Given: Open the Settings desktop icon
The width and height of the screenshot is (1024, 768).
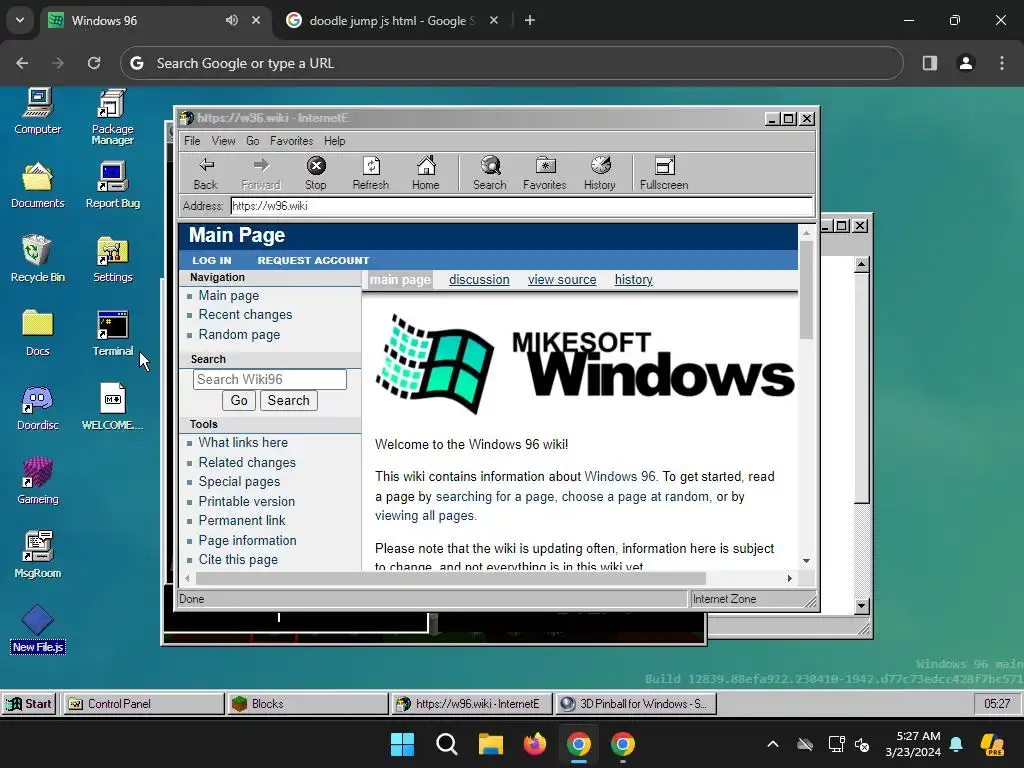Looking at the screenshot, I should pos(112,259).
